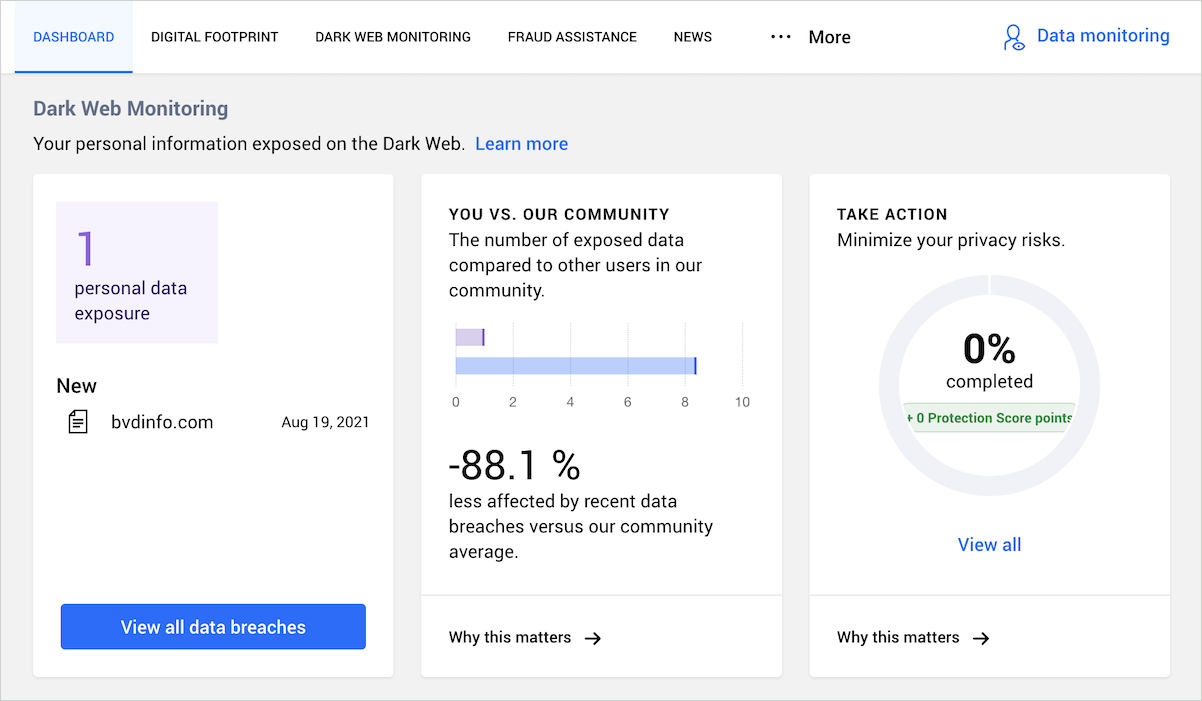Image resolution: width=1202 pixels, height=701 pixels.
Task: Click the short purple user exposure bar
Action: 470,337
